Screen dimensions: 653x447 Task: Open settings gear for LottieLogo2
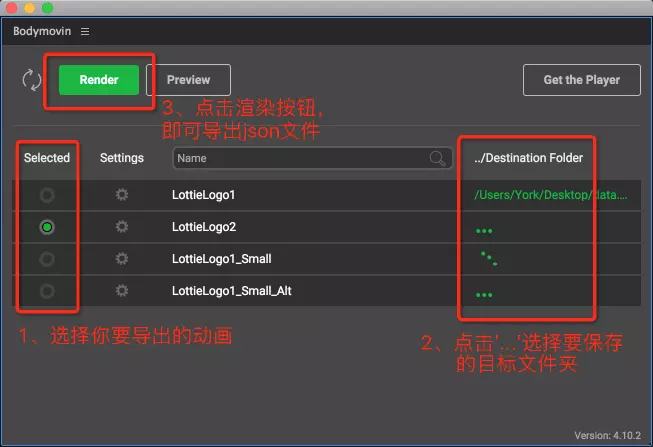122,227
